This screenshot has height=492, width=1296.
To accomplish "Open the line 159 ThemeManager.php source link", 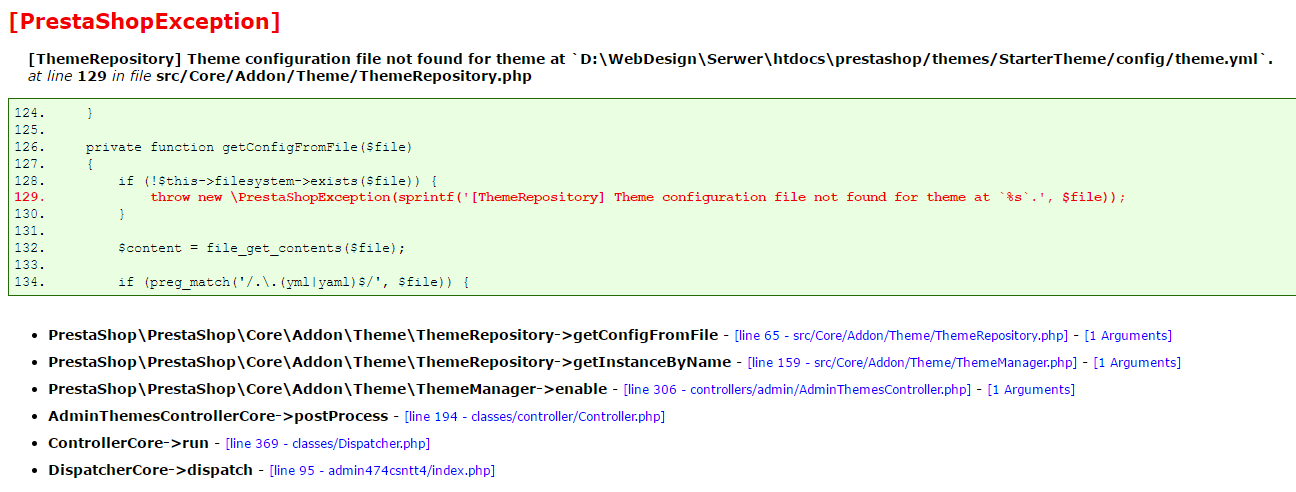I will click(x=912, y=363).
